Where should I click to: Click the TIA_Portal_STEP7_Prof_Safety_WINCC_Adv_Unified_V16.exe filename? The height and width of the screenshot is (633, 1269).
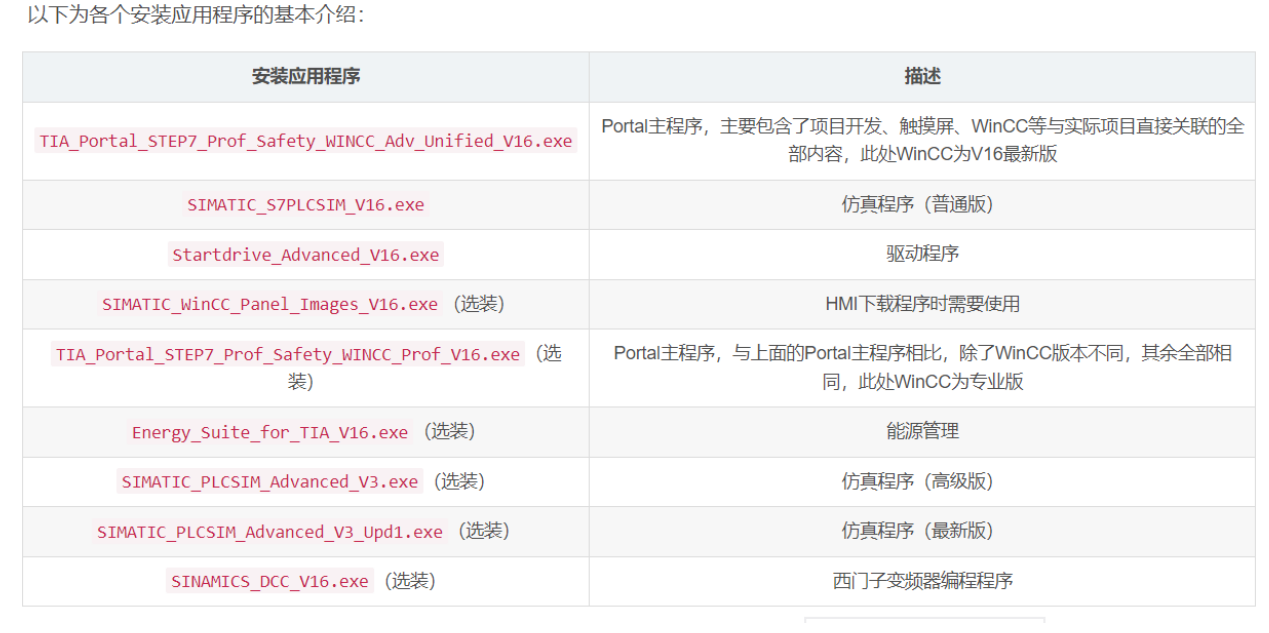[306, 141]
